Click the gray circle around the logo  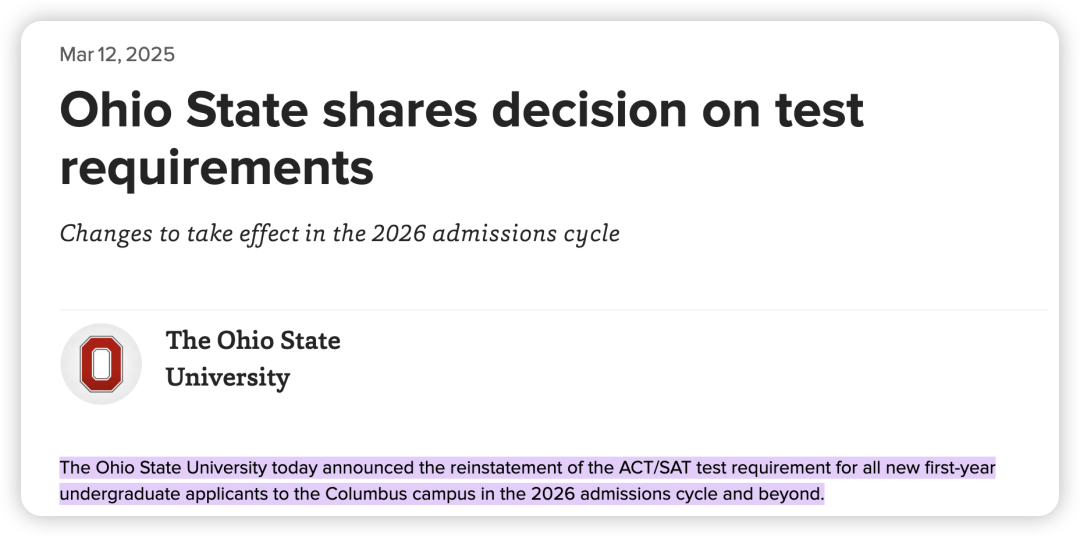101,364
